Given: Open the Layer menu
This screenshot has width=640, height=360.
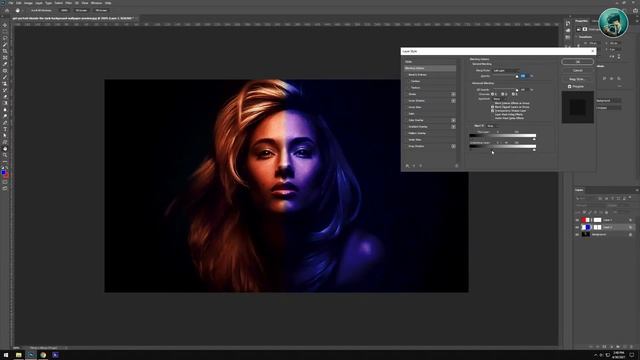Looking at the screenshot, I should point(39,3).
